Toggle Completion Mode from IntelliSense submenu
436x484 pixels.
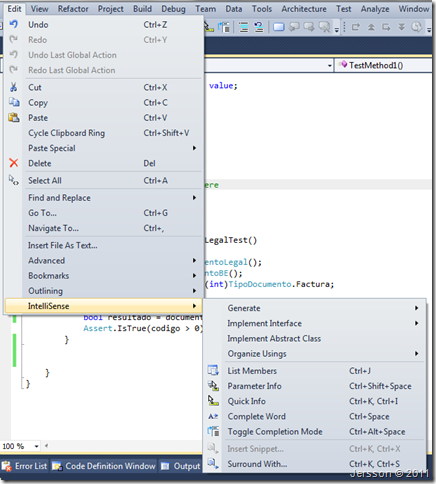point(314,432)
